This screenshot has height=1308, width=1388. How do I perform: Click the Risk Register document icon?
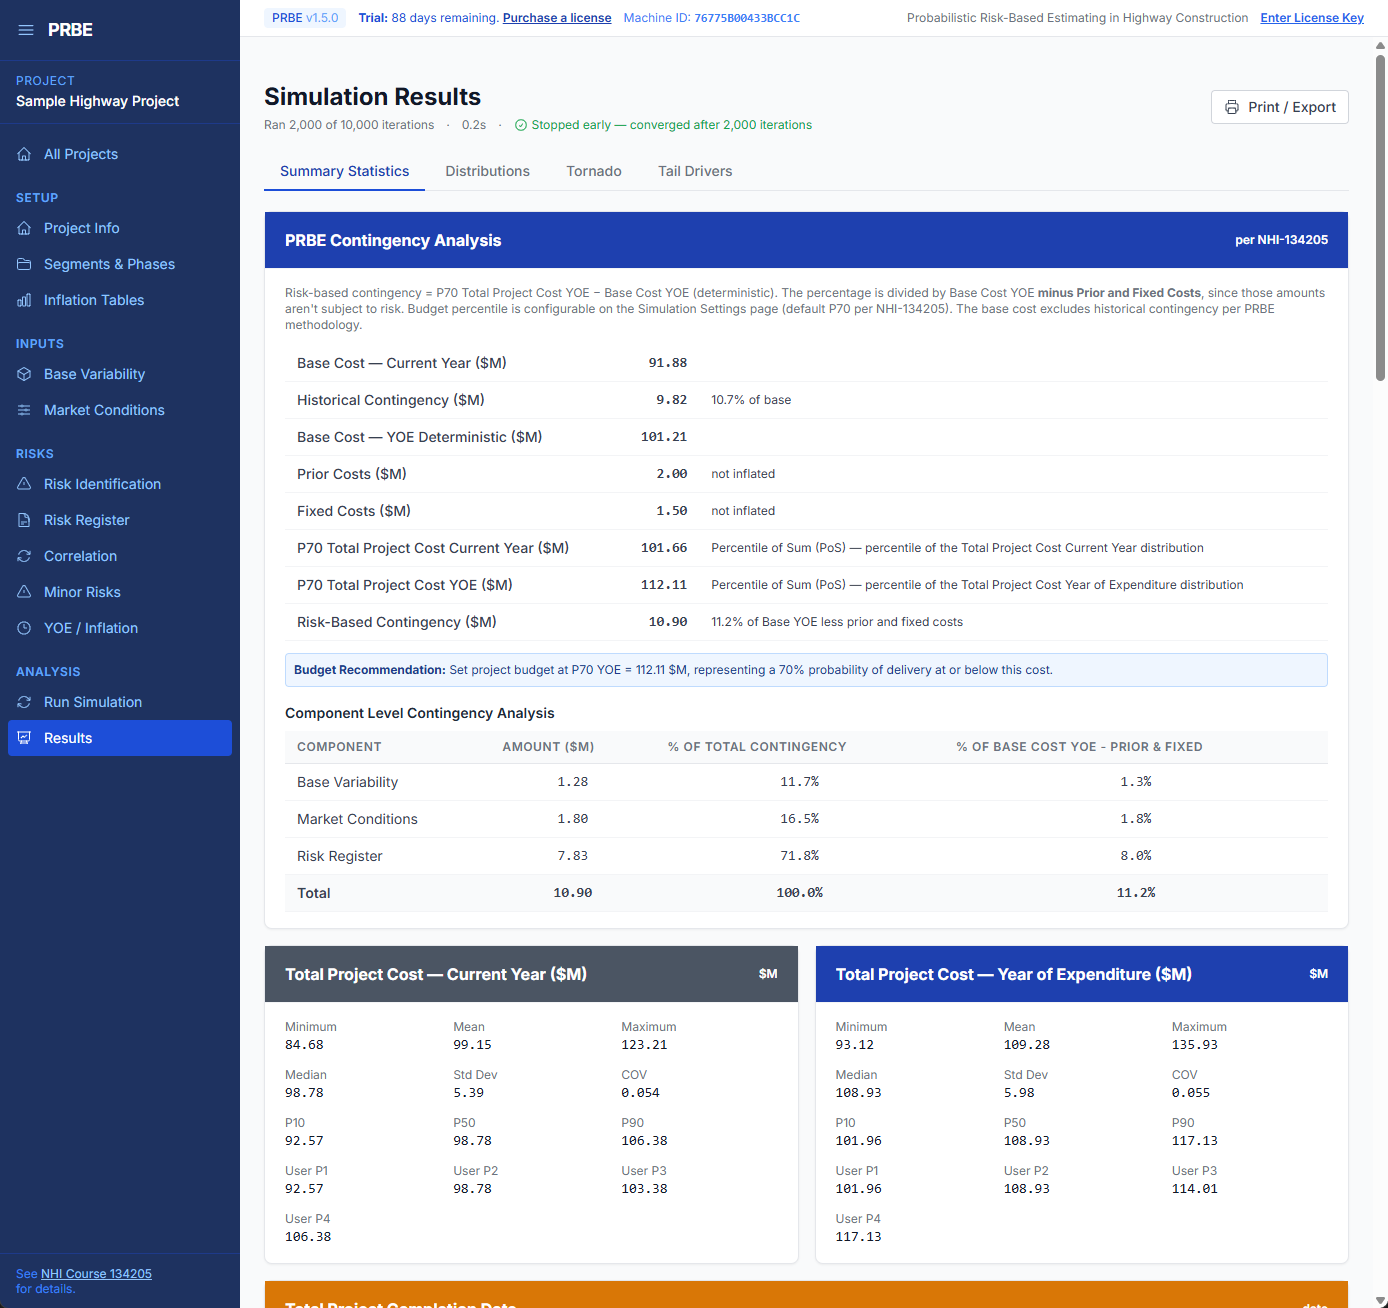pos(24,520)
